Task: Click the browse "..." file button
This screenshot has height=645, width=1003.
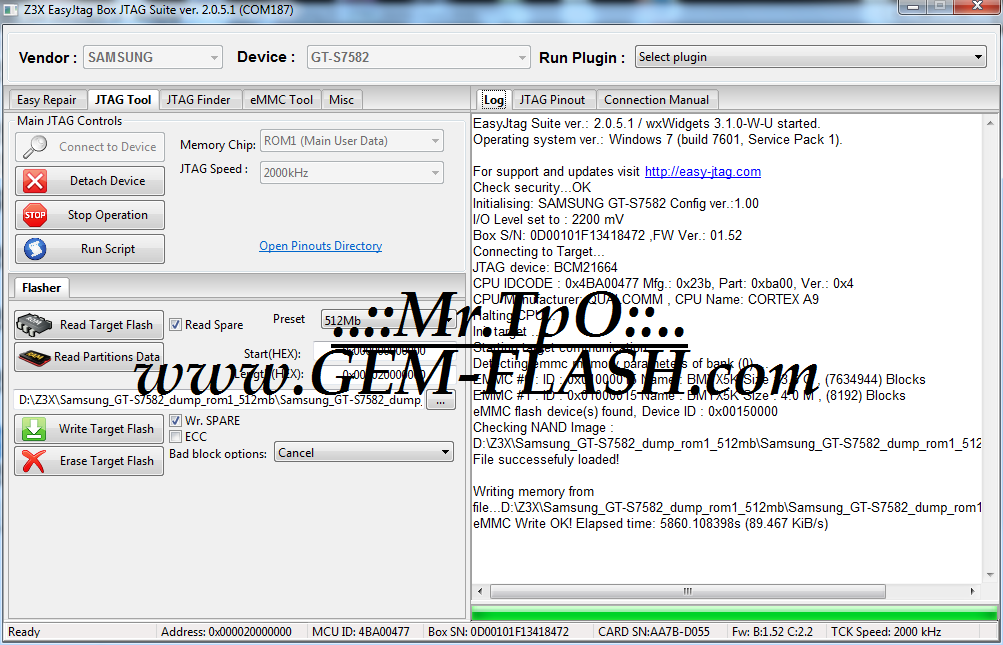Action: click(x=441, y=401)
